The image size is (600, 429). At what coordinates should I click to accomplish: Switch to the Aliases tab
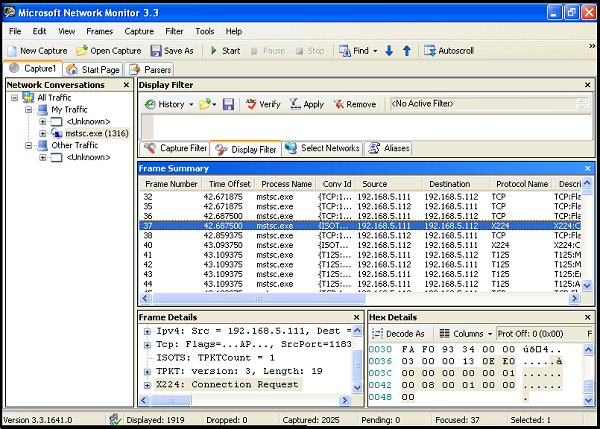click(x=389, y=148)
